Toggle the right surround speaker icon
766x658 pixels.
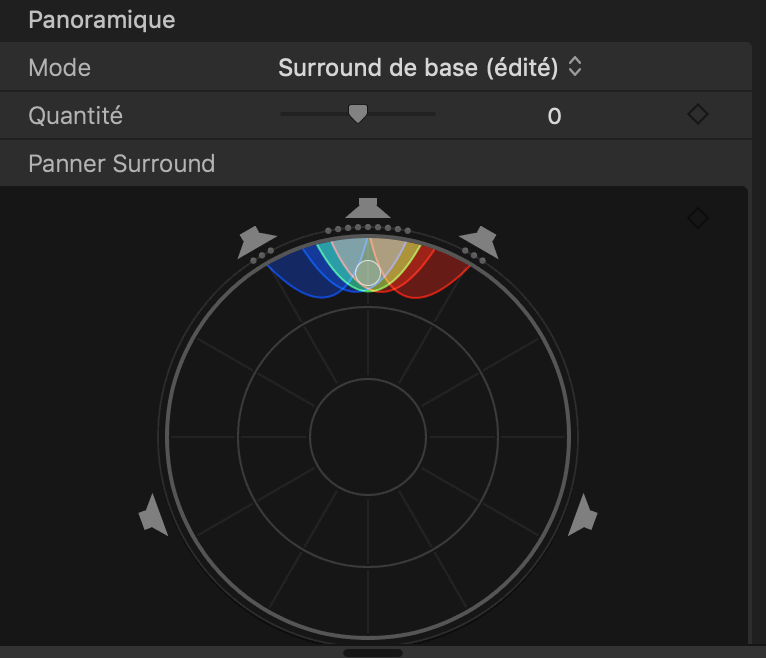tap(582, 515)
